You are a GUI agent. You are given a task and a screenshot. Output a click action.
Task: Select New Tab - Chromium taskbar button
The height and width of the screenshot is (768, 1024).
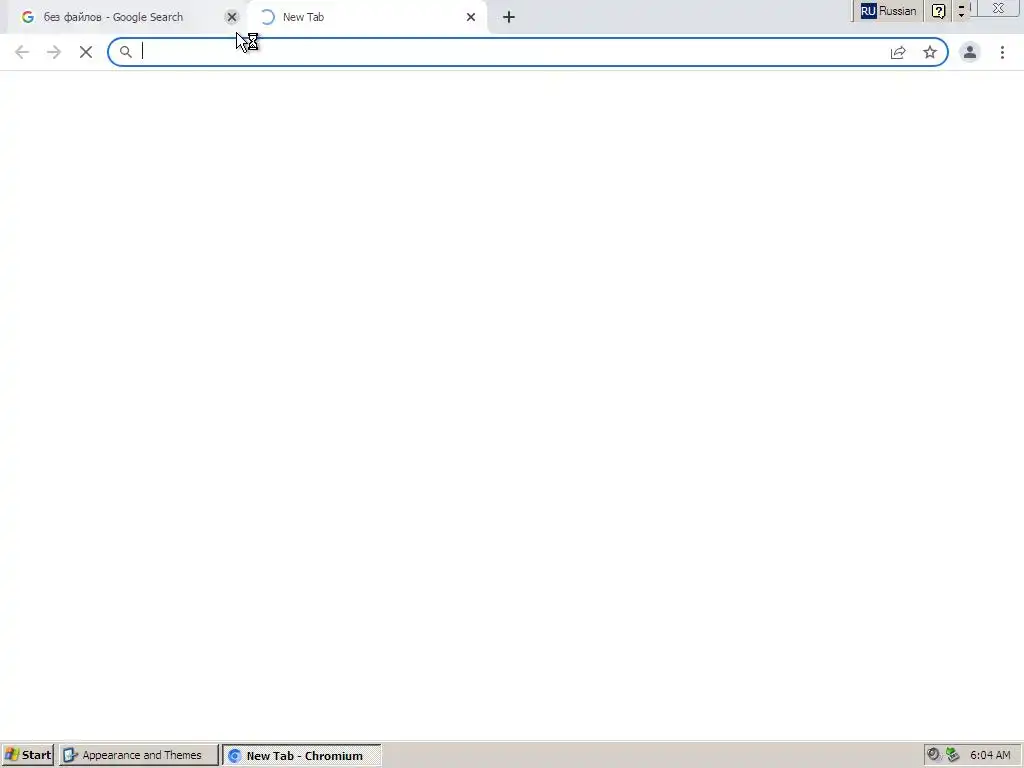pyautogui.click(x=302, y=755)
